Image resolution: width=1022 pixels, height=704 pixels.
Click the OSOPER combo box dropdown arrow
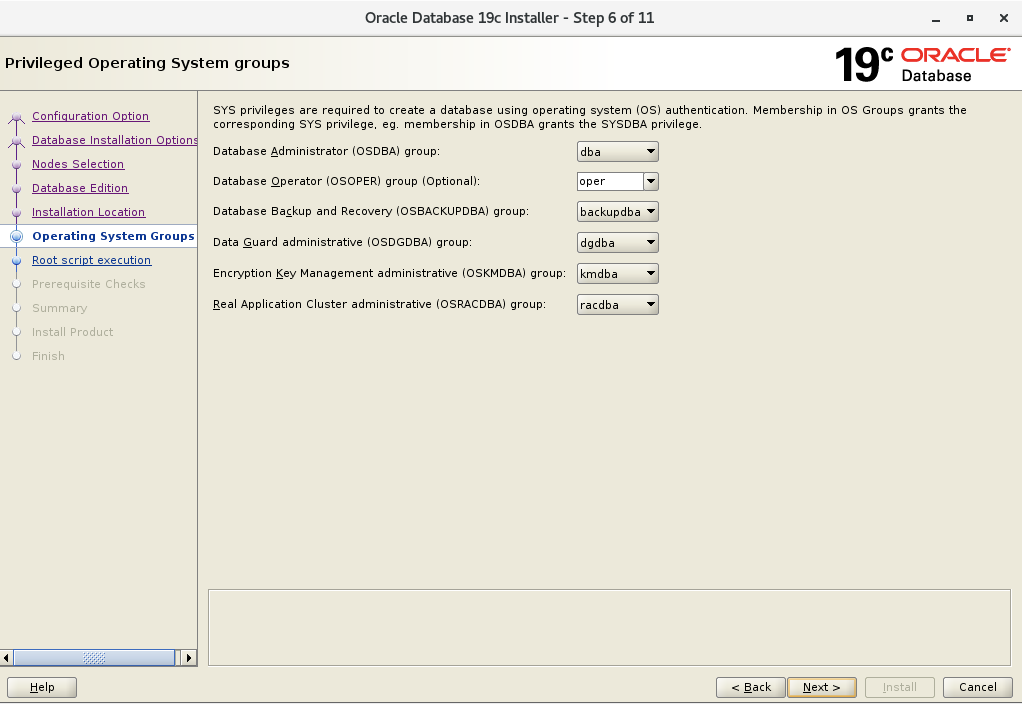[650, 181]
